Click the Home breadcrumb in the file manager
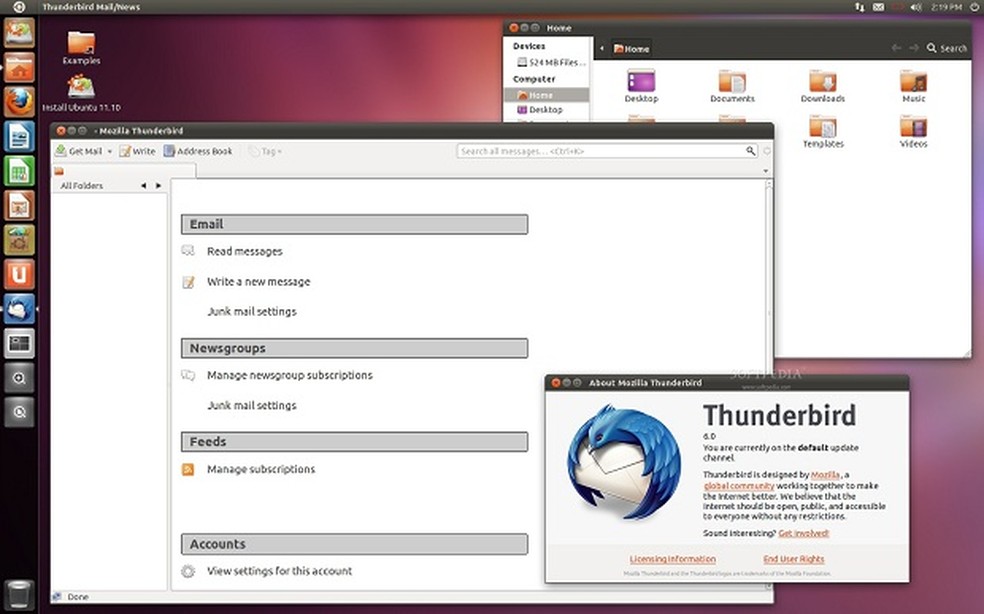The width and height of the screenshot is (984, 614). pos(629,47)
